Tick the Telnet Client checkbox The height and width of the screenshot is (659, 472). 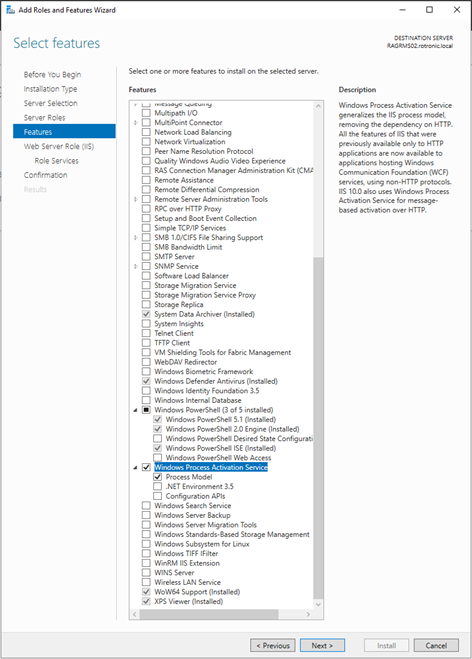(146, 333)
